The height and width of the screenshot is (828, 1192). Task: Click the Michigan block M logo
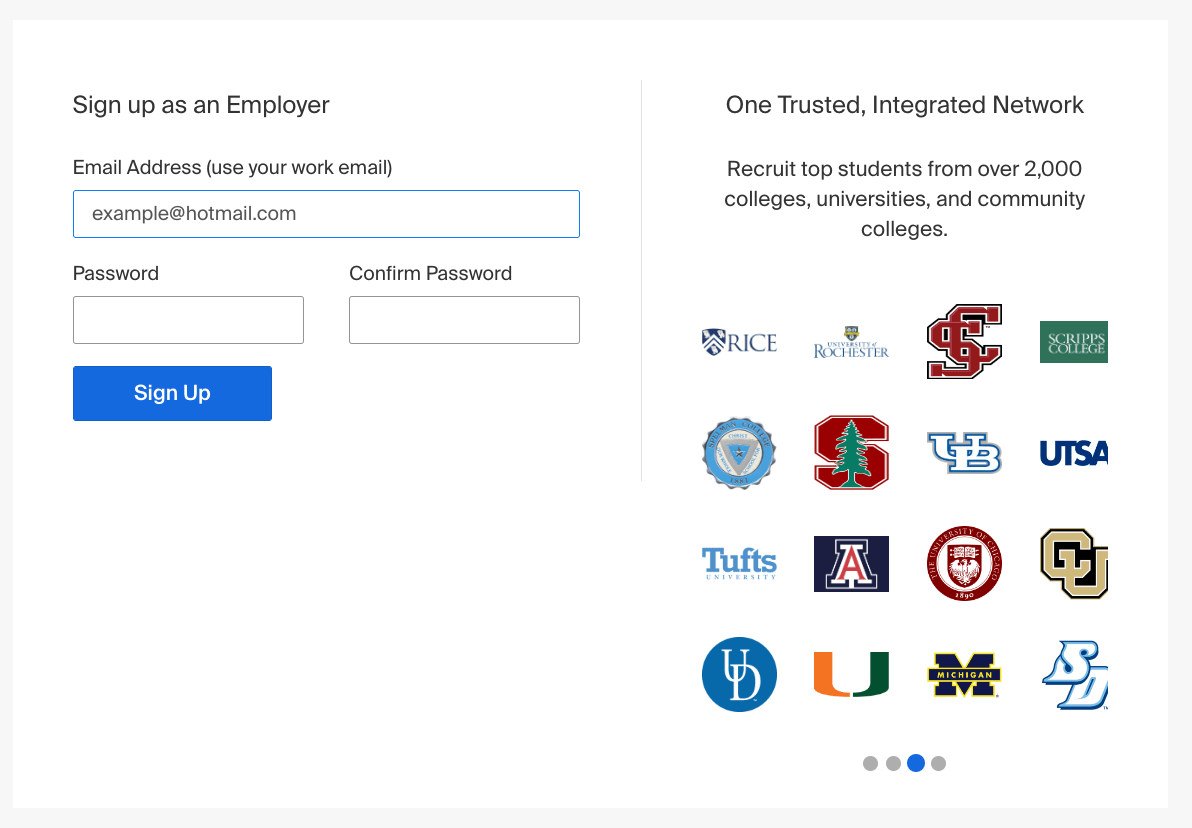click(x=963, y=674)
